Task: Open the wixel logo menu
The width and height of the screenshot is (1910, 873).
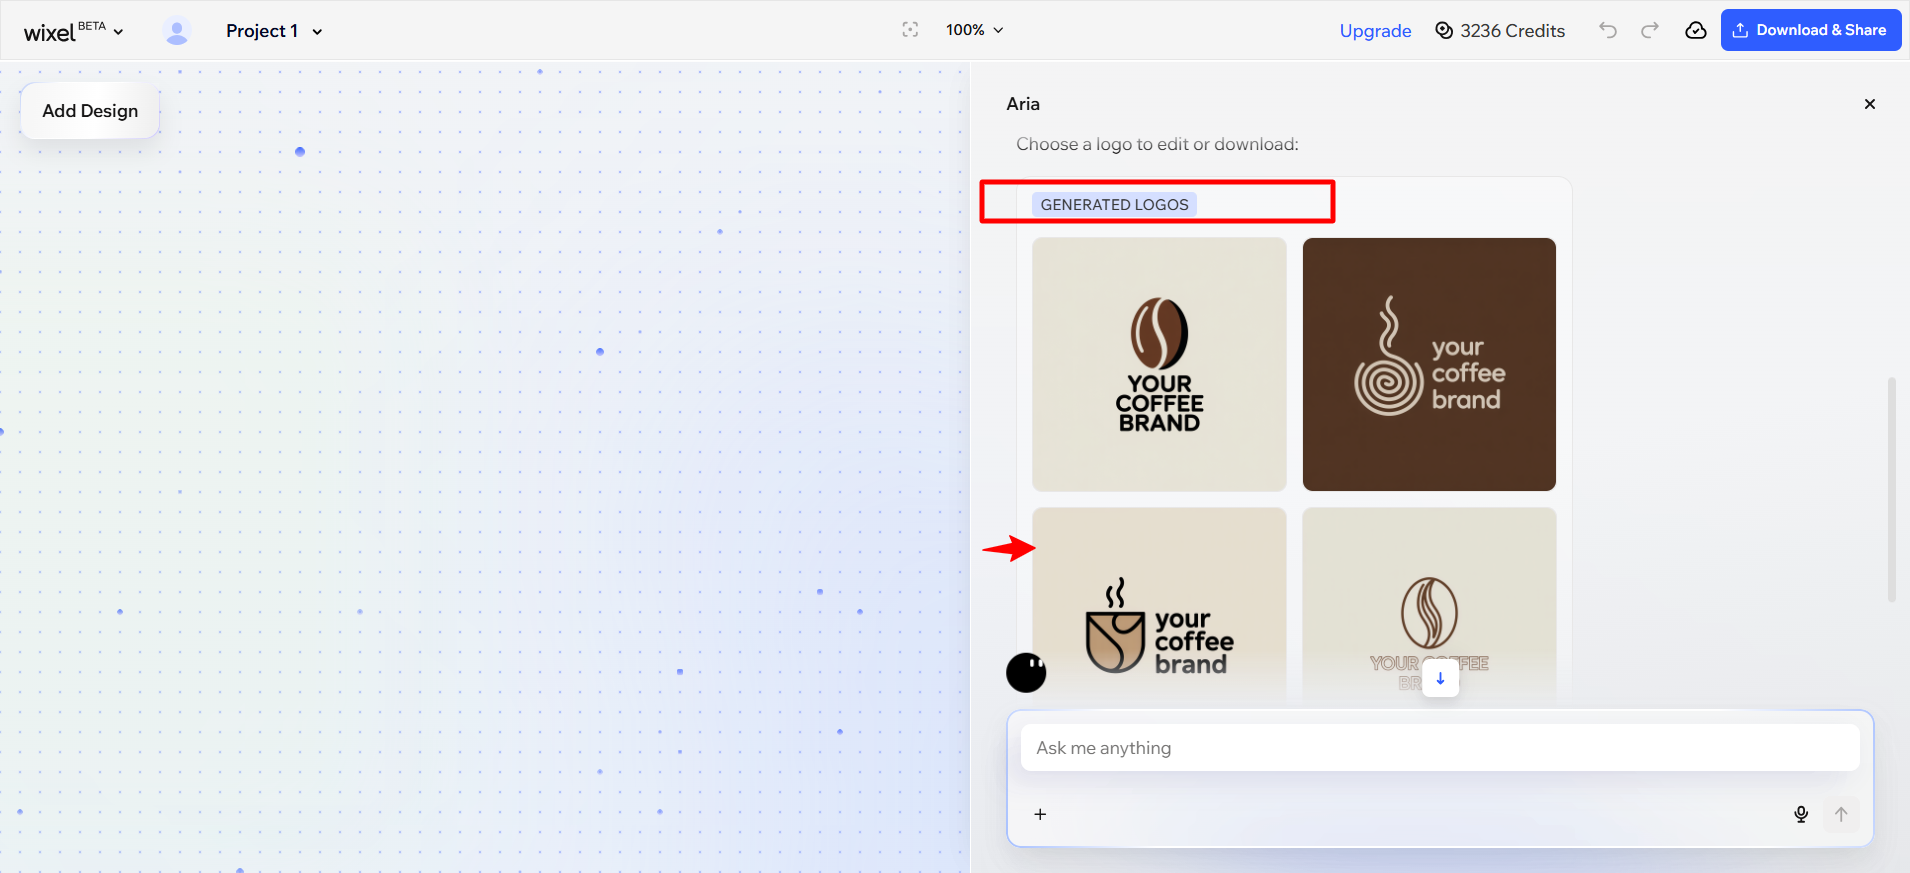Action: (x=73, y=31)
